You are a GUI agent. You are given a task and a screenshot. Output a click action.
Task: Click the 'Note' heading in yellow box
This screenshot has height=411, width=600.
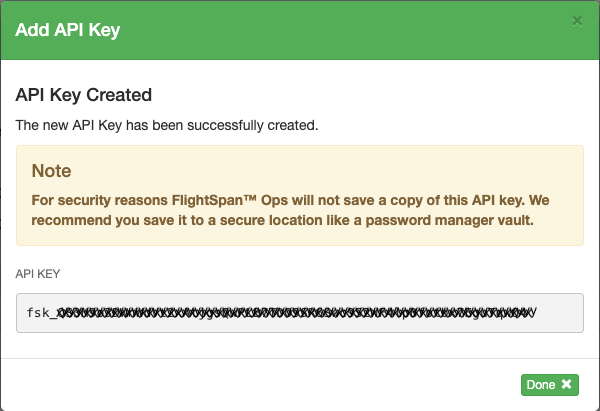(52, 171)
